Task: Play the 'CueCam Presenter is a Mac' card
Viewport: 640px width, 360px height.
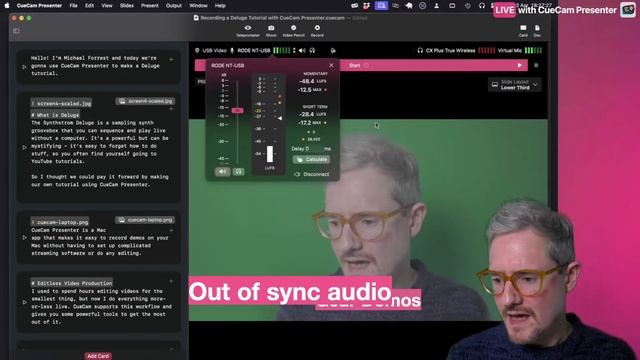Action: [24, 237]
